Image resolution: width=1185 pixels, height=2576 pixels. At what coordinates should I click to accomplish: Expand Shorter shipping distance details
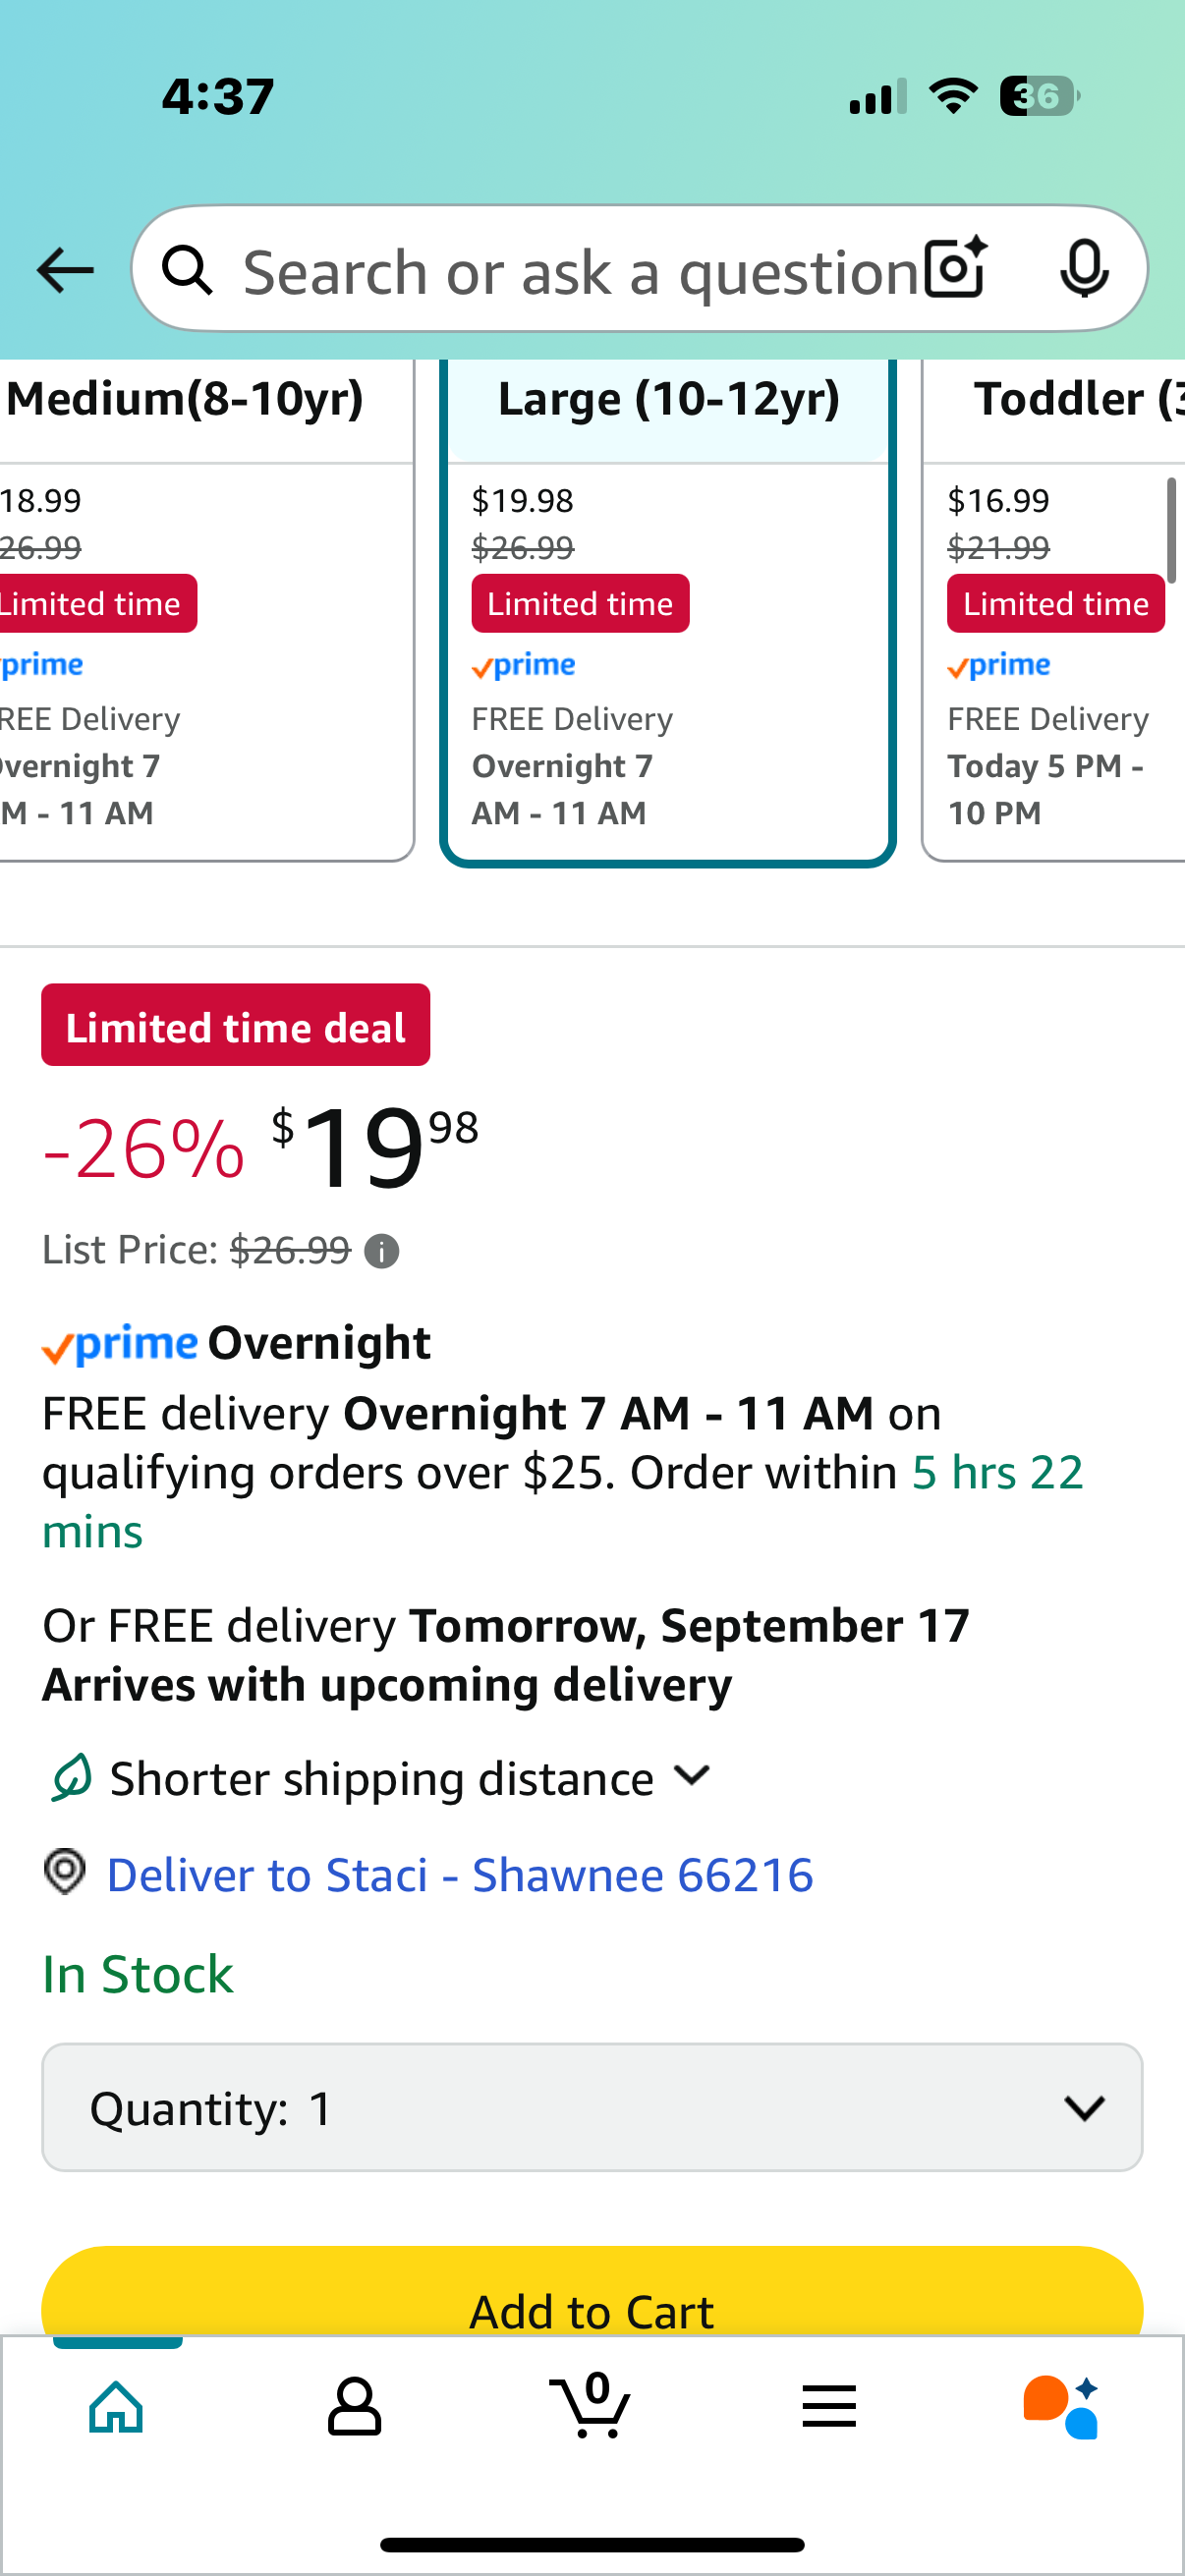click(x=381, y=1779)
